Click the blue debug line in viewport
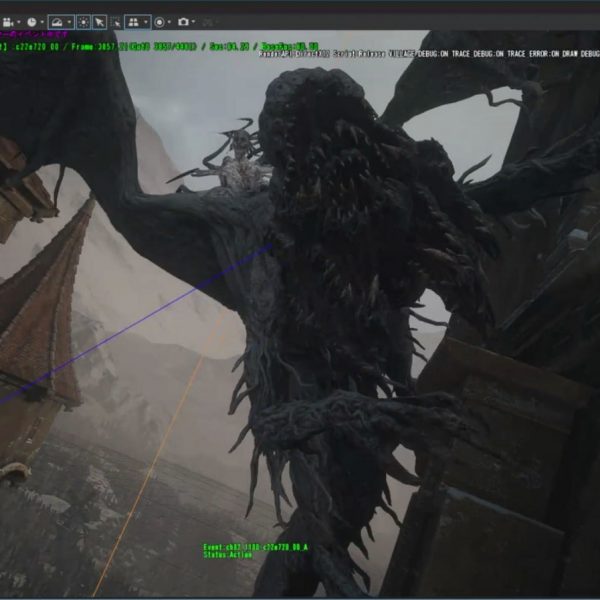The width and height of the screenshot is (600, 600). tap(138, 323)
